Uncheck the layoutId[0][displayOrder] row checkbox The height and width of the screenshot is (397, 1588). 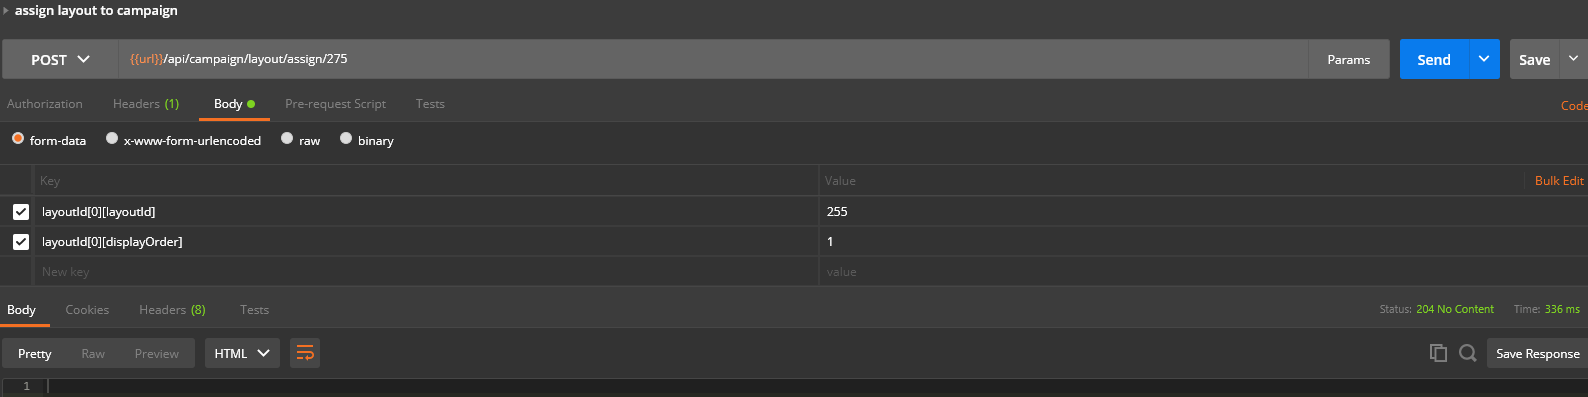pyautogui.click(x=21, y=242)
